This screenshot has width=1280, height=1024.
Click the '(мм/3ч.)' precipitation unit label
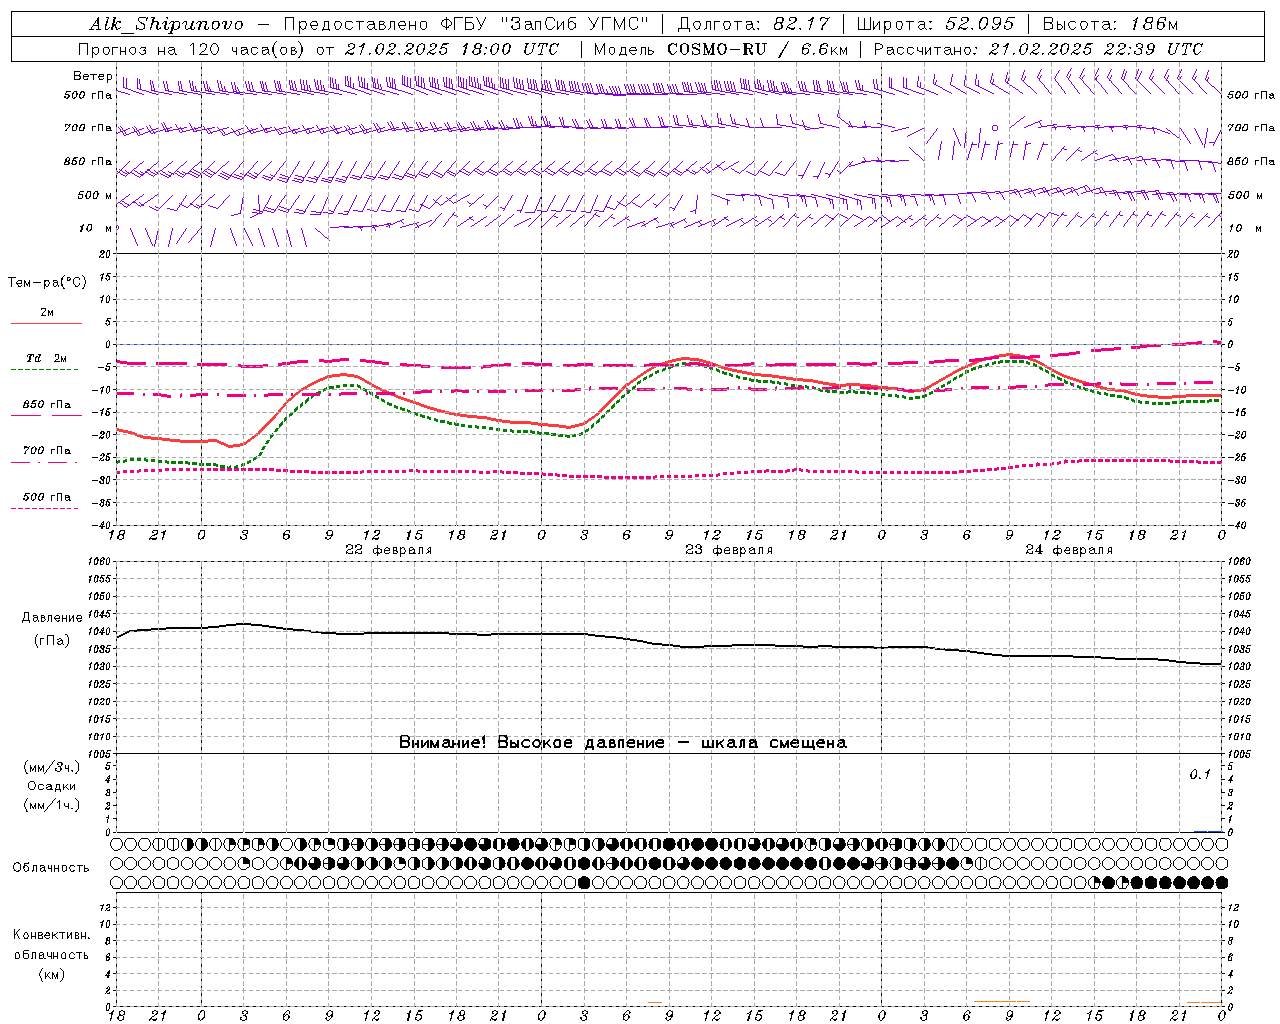[x=52, y=767]
